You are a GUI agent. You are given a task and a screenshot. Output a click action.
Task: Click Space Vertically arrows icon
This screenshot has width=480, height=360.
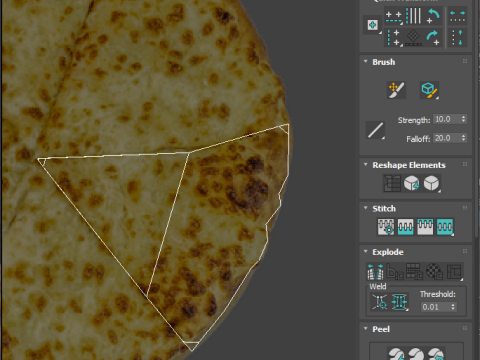[457, 37]
